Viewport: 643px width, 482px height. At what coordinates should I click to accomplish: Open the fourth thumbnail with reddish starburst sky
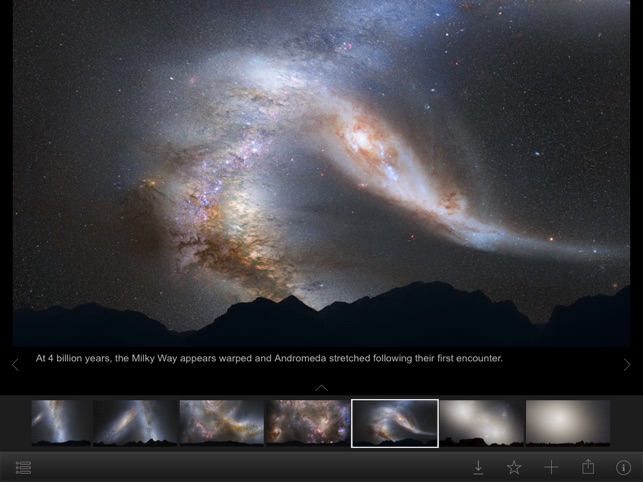[x=308, y=423]
